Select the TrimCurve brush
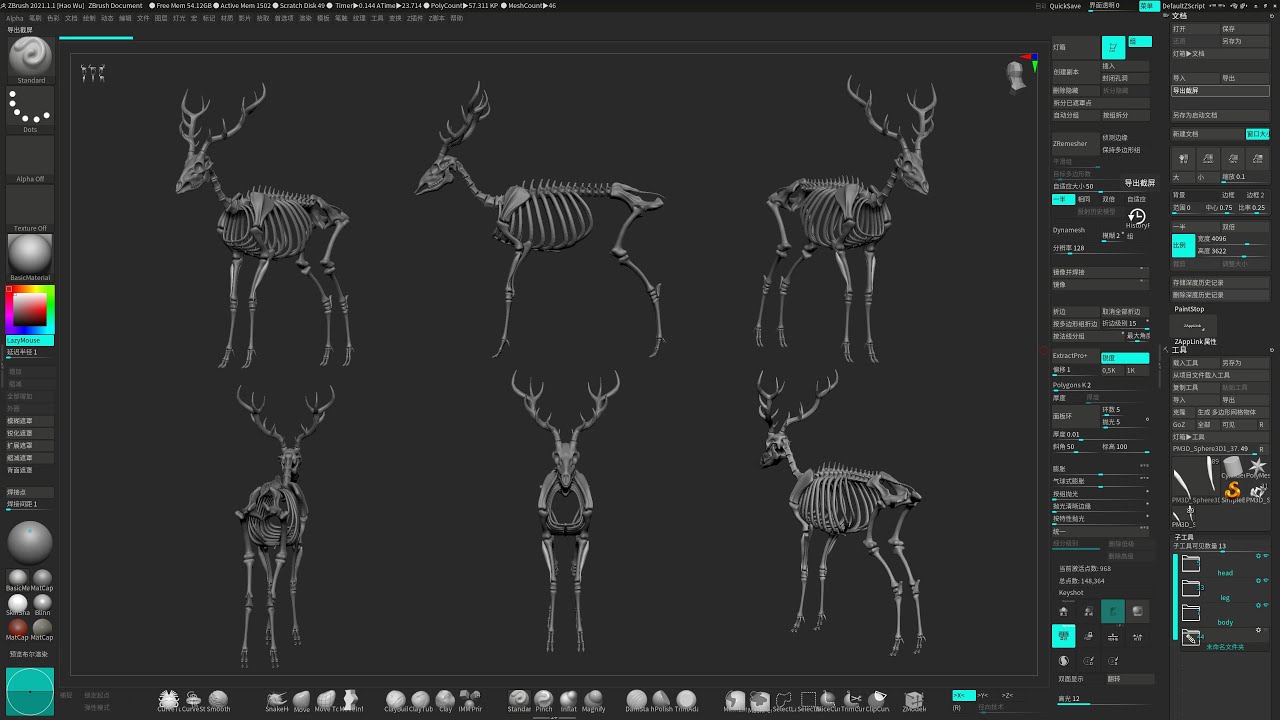The width and height of the screenshot is (1280, 720). [x=854, y=700]
